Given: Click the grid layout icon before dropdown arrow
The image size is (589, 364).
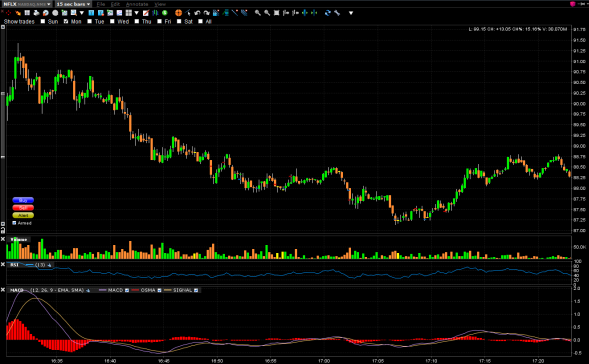Looking at the screenshot, I should pyautogui.click(x=128, y=13).
